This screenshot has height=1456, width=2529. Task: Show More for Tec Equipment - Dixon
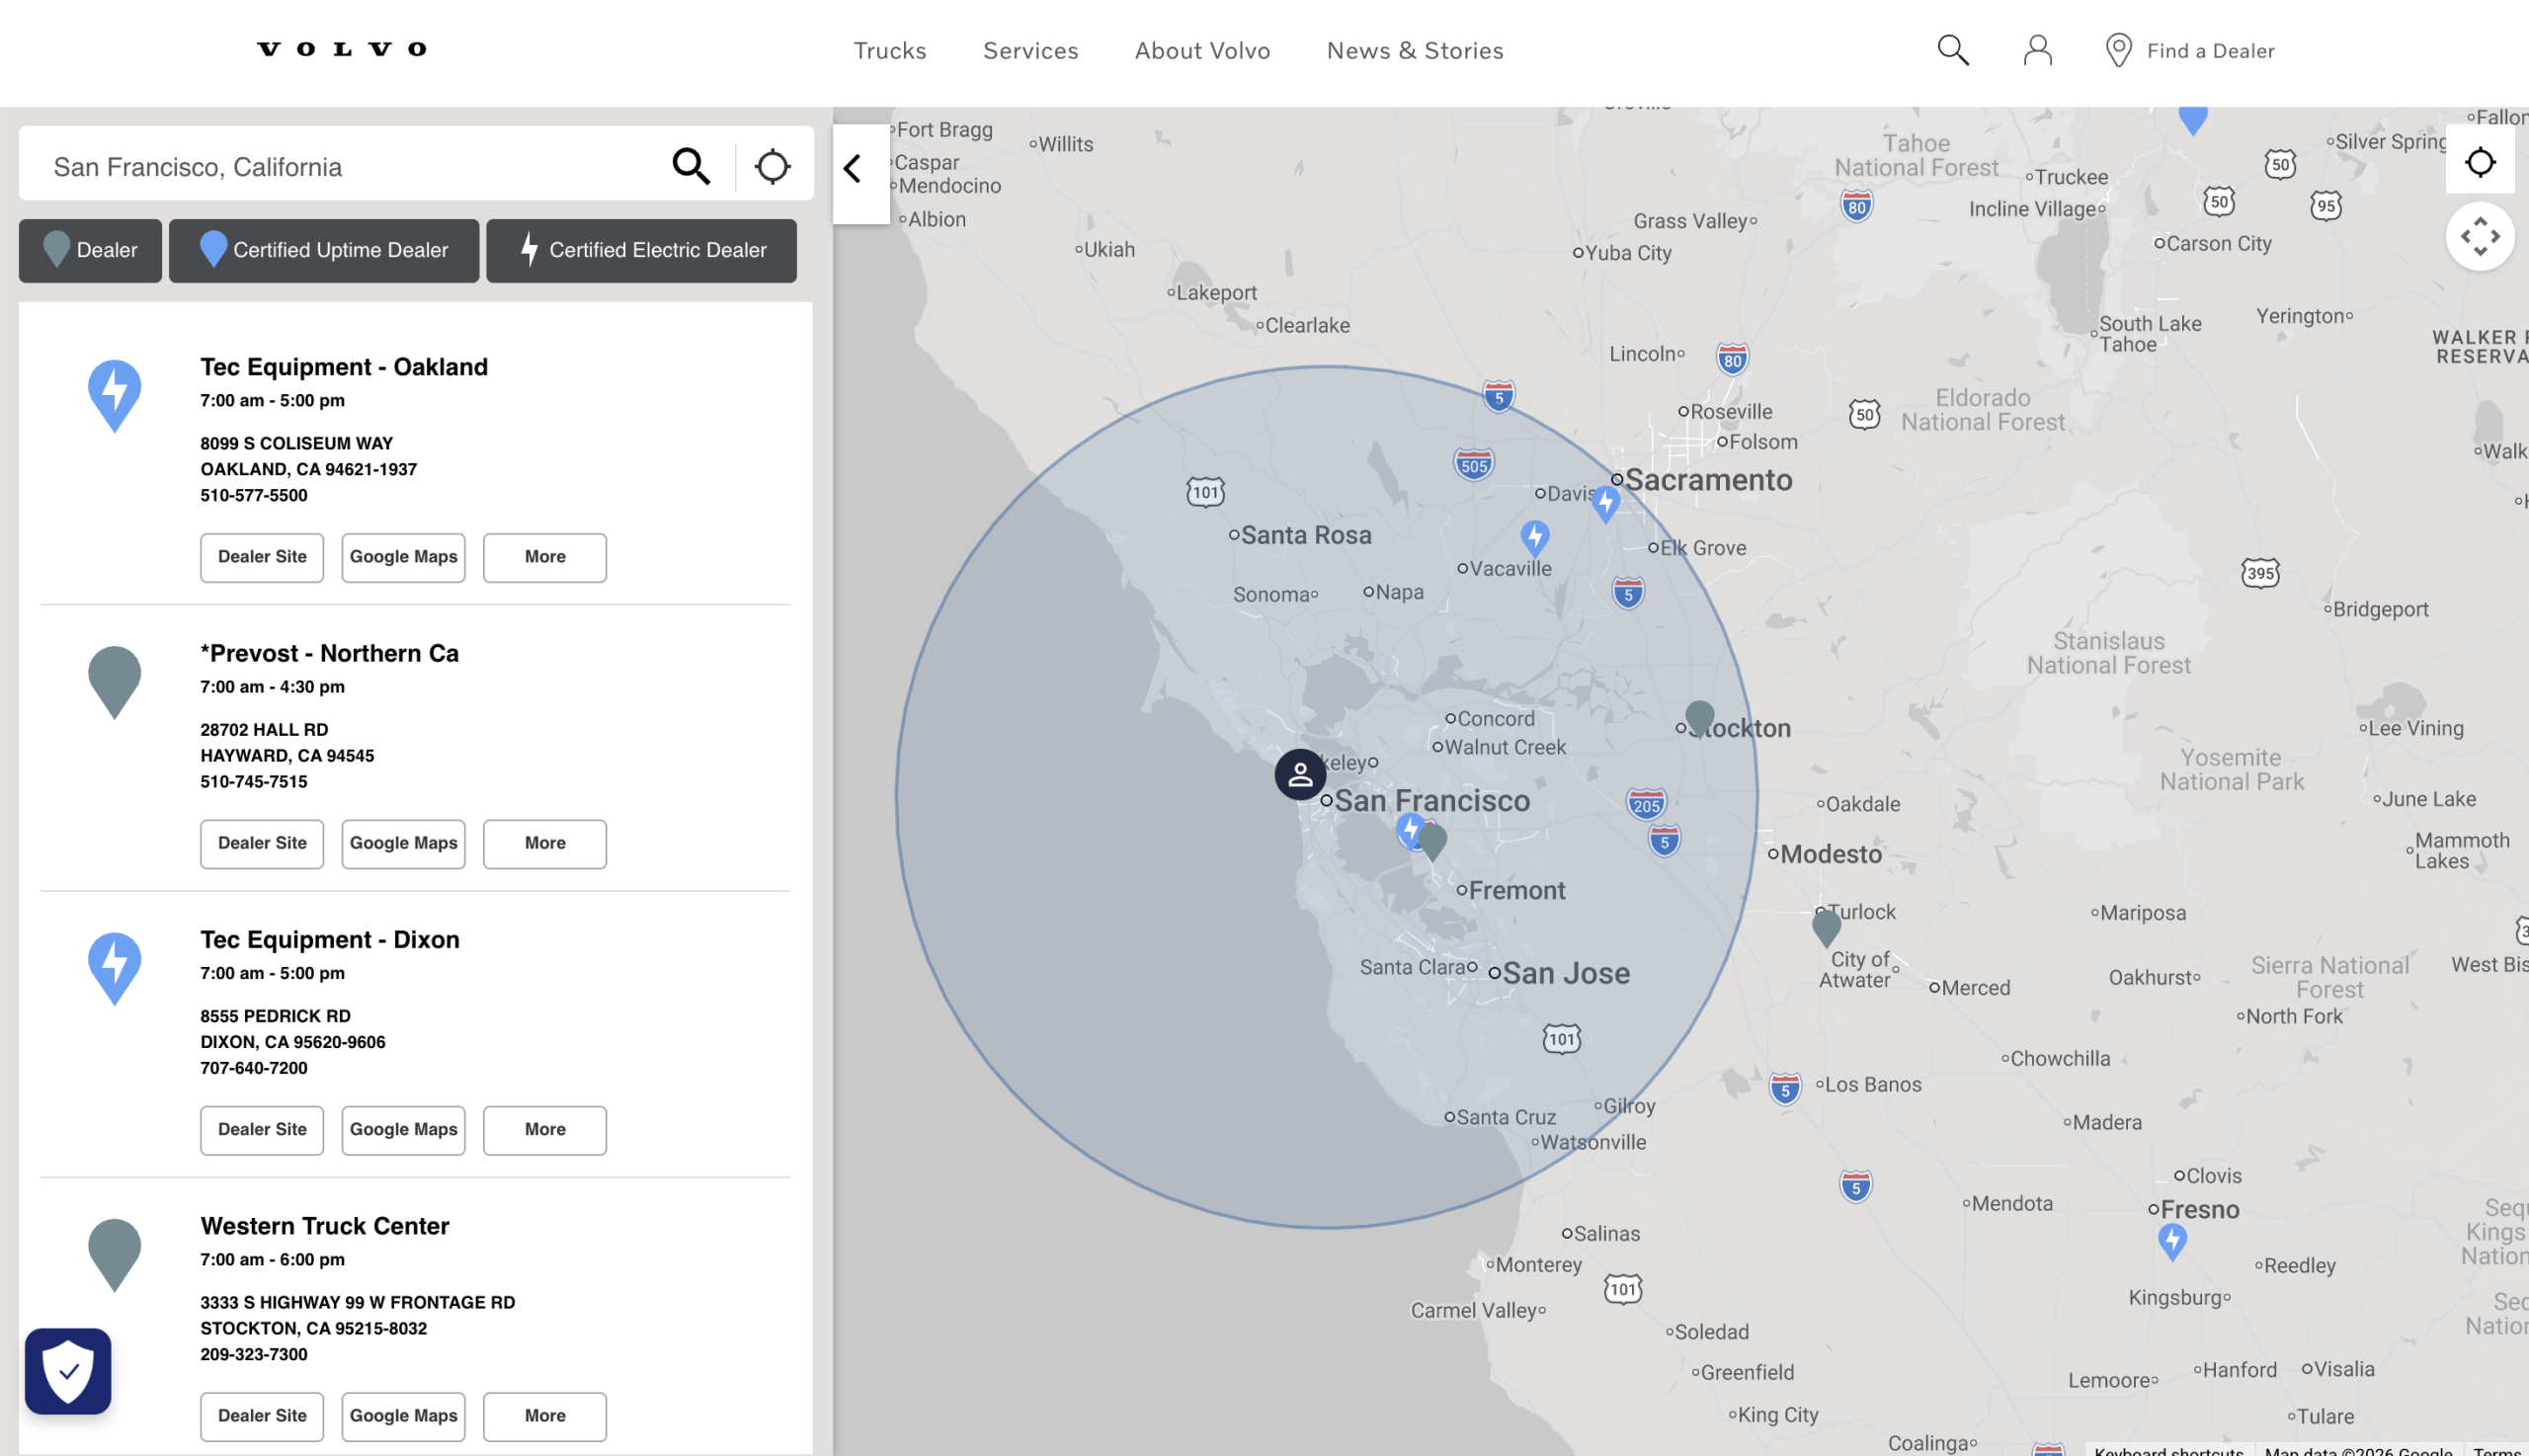pyautogui.click(x=545, y=1130)
